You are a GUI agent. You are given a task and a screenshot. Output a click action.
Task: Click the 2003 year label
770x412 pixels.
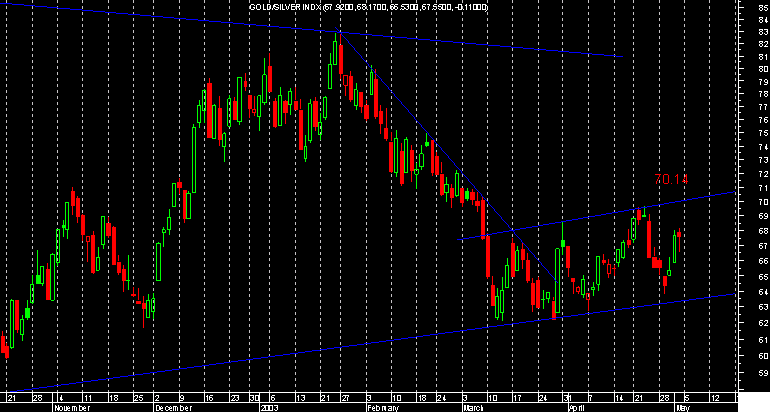[x=270, y=408]
